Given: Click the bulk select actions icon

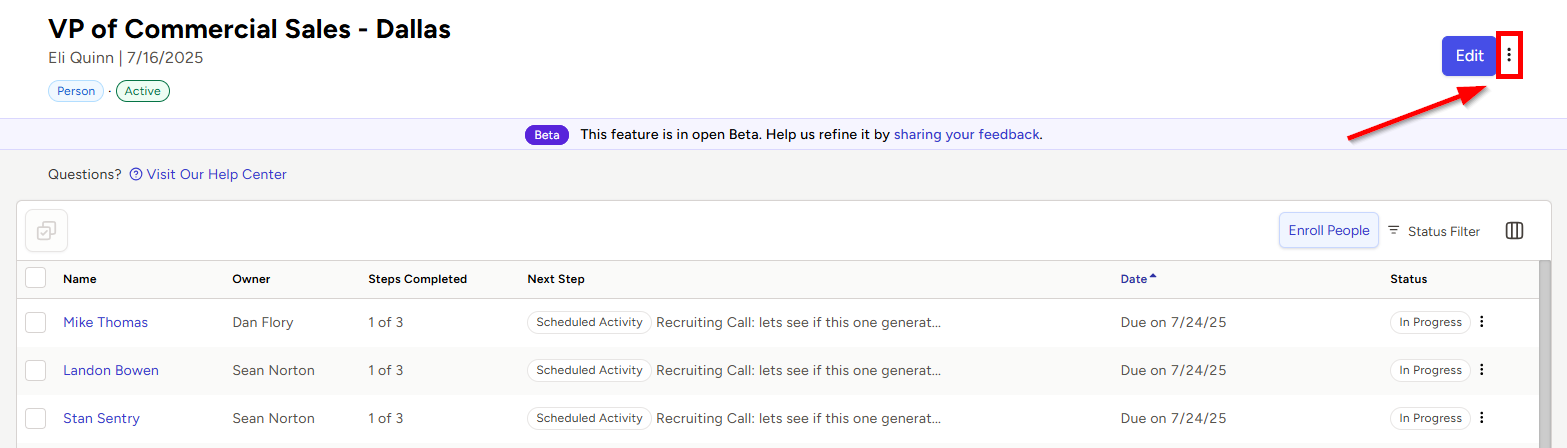Looking at the screenshot, I should click(47, 231).
